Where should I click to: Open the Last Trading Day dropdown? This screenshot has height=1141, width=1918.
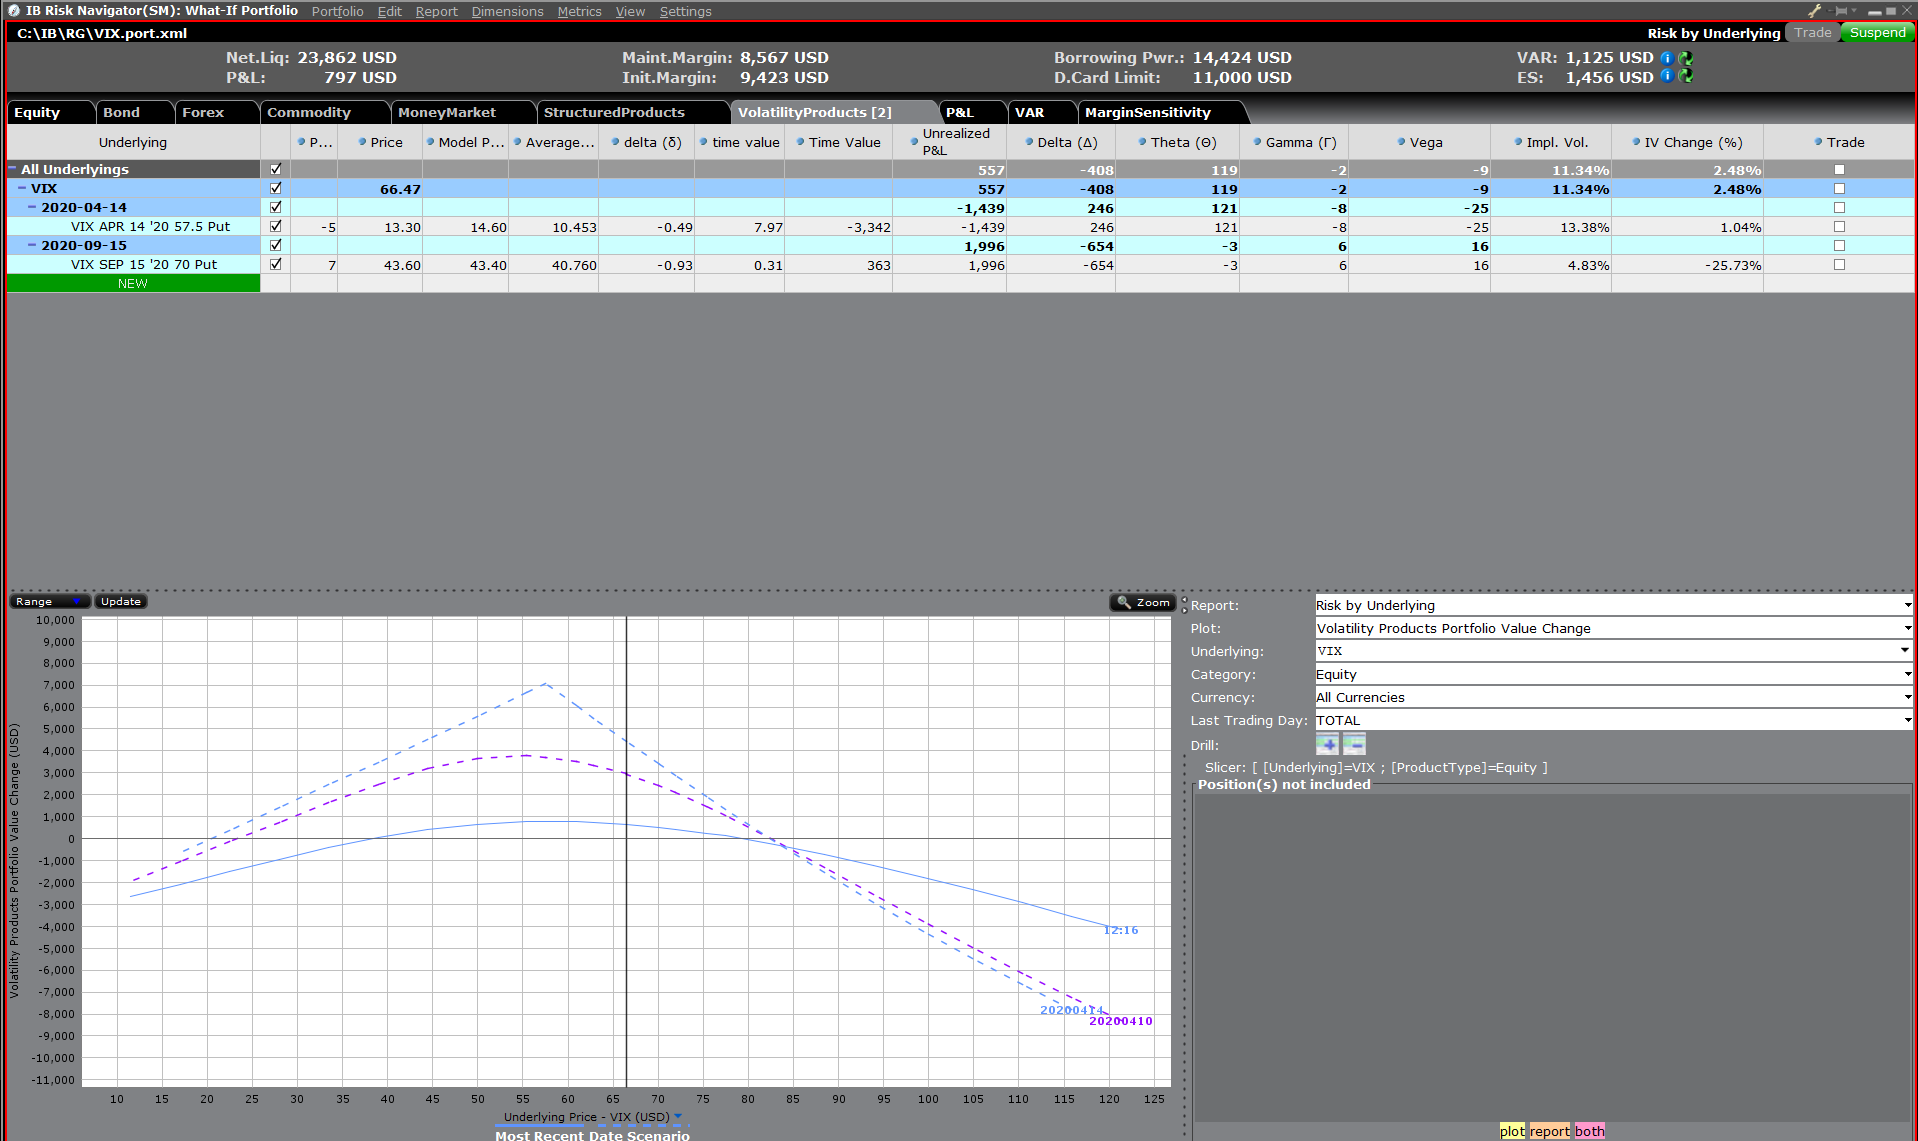pyautogui.click(x=1905, y=720)
